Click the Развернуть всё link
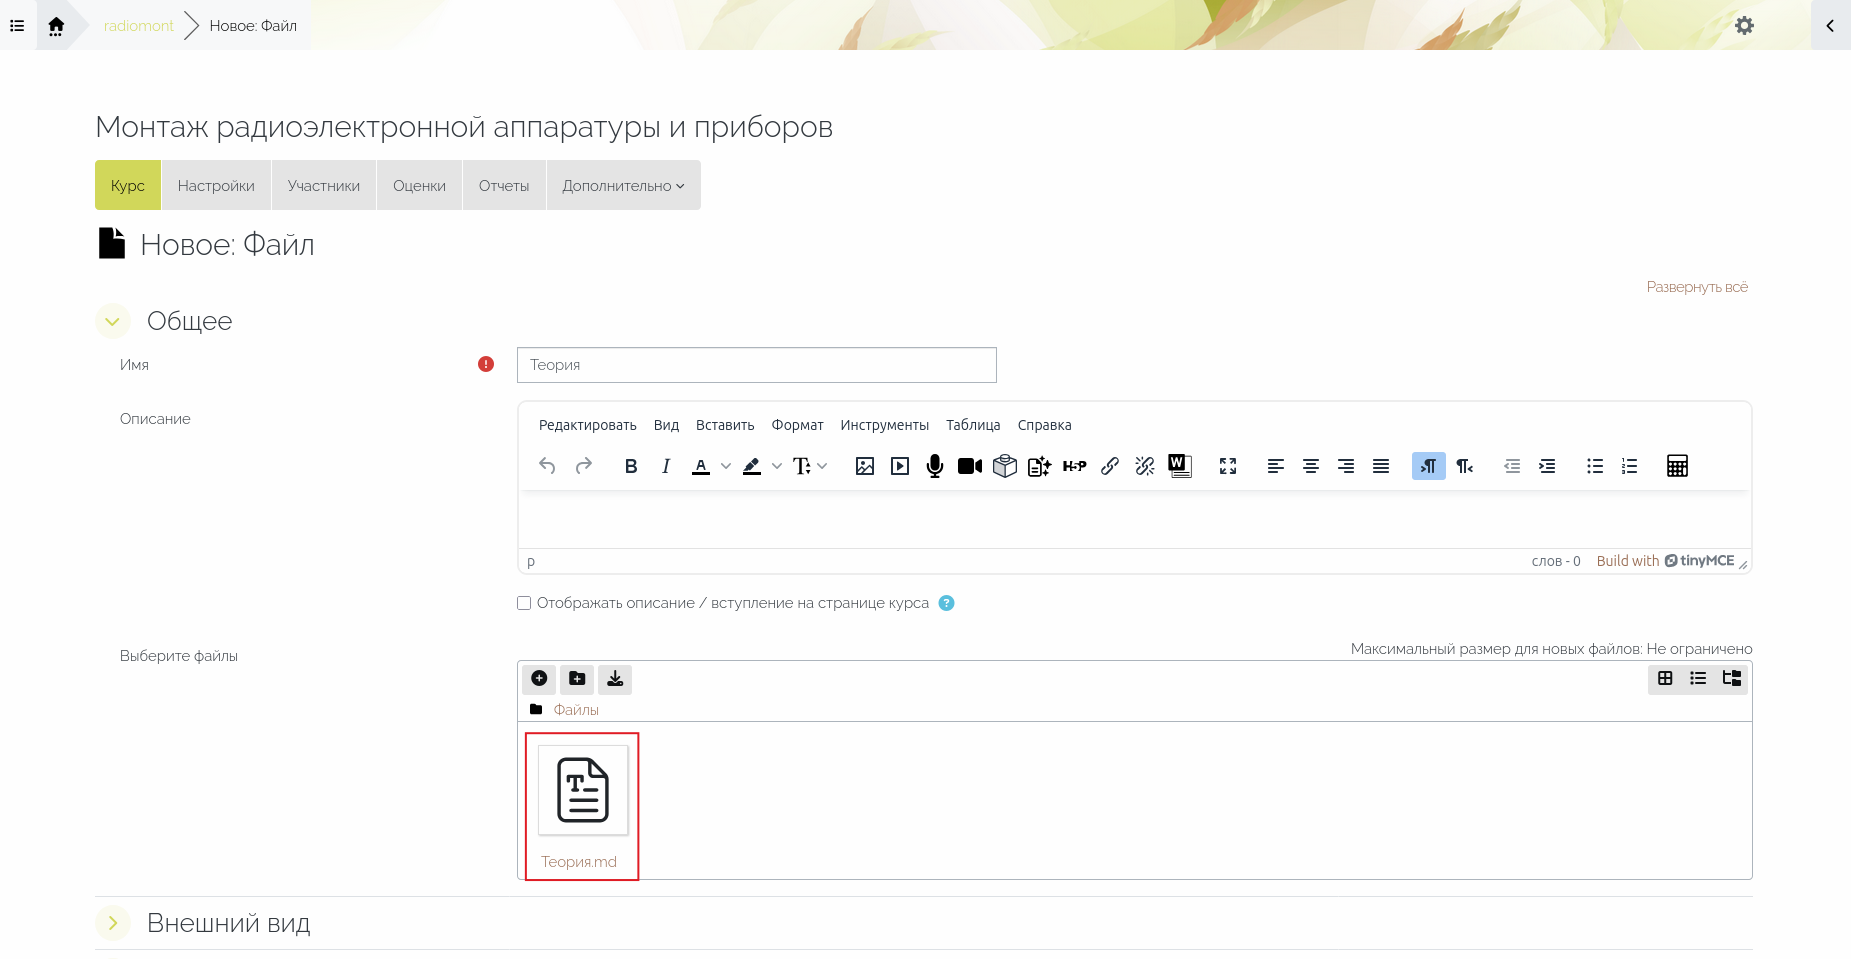This screenshot has height=959, width=1851. pos(1697,287)
